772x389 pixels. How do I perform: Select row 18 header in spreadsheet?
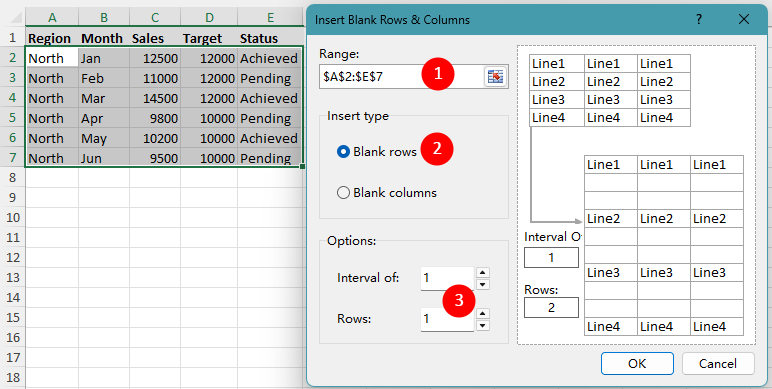[x=12, y=378]
